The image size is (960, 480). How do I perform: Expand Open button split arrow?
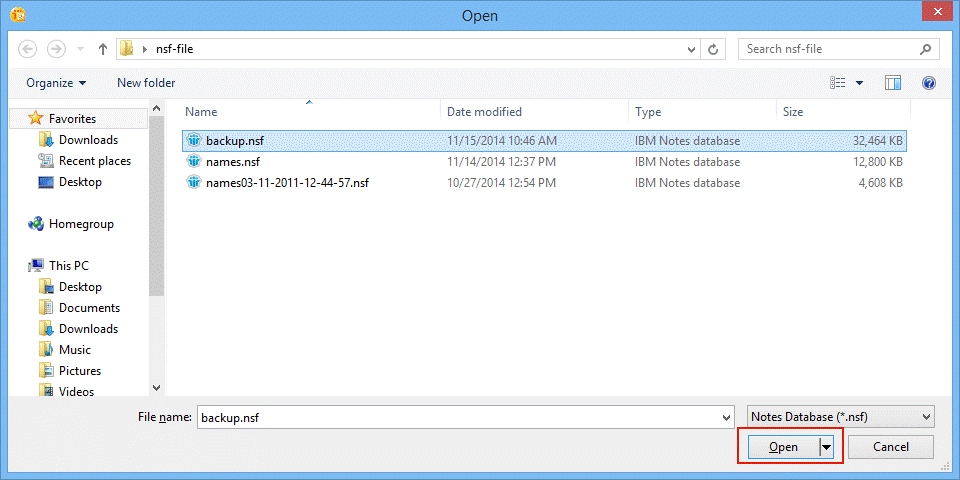[x=827, y=447]
